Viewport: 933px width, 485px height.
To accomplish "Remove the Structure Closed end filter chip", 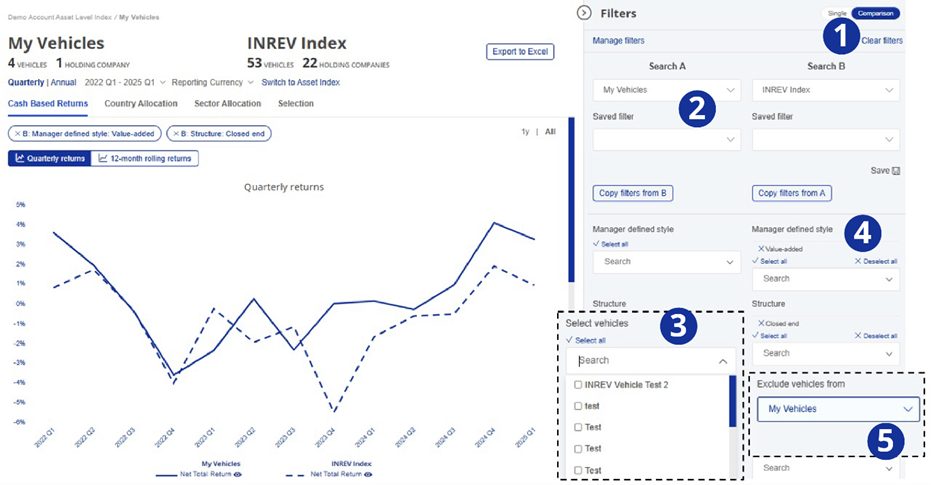I will click(x=176, y=133).
